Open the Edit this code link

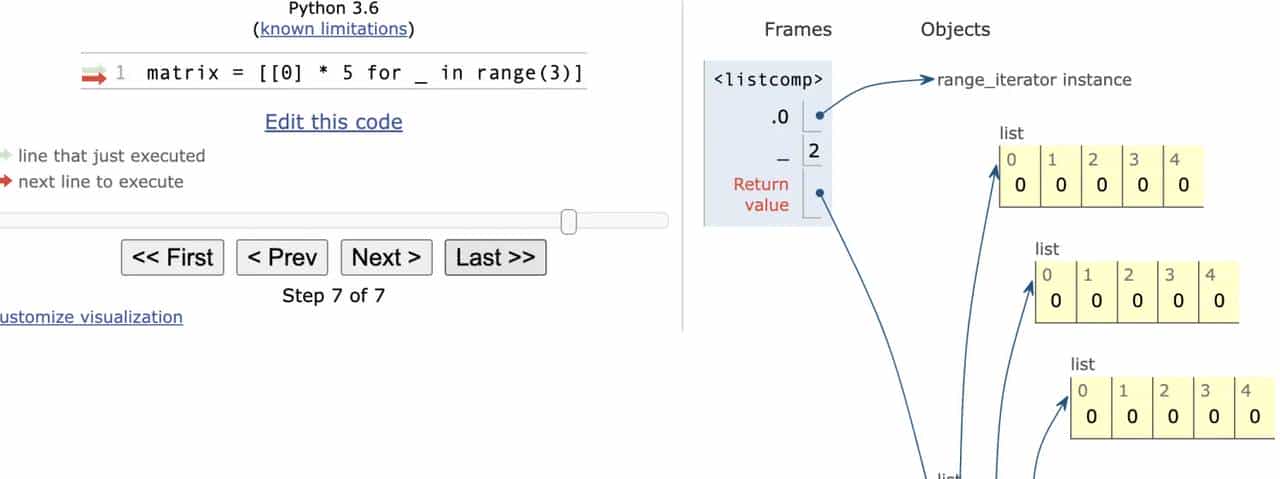pos(333,122)
